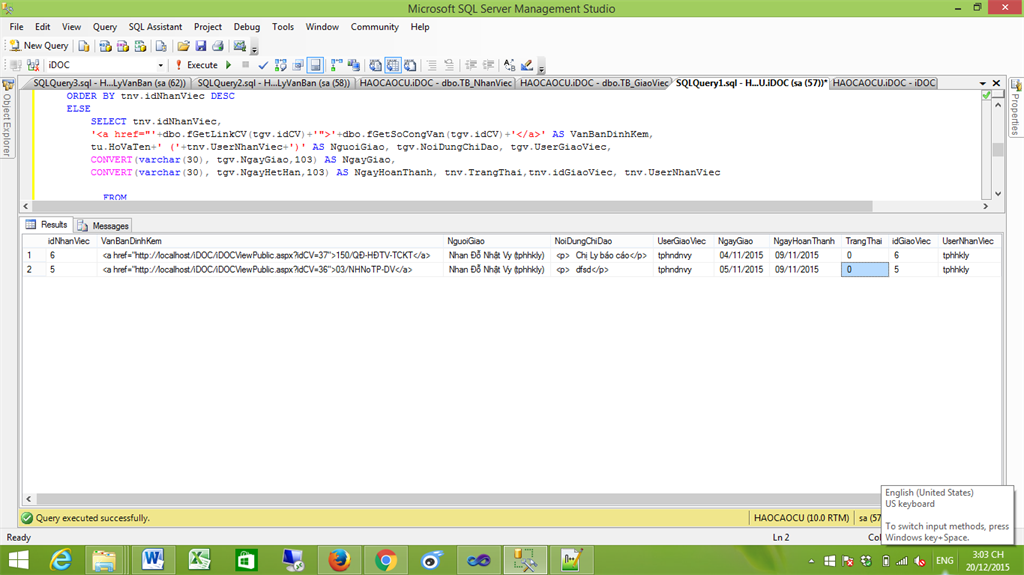Click the Print icon
The height and width of the screenshot is (575, 1024).
[x=218, y=46]
